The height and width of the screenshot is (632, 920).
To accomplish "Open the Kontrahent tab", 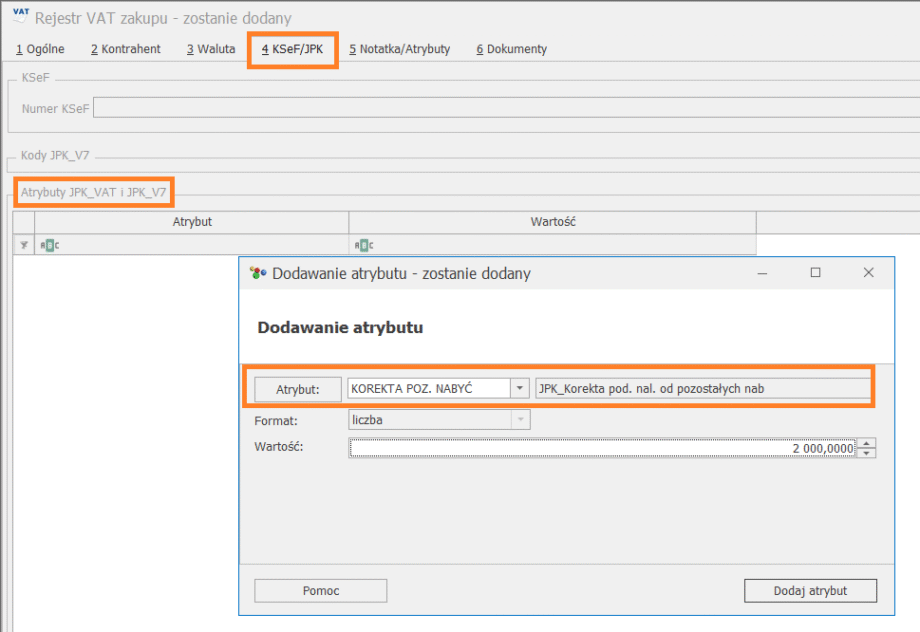I will pyautogui.click(x=125, y=49).
